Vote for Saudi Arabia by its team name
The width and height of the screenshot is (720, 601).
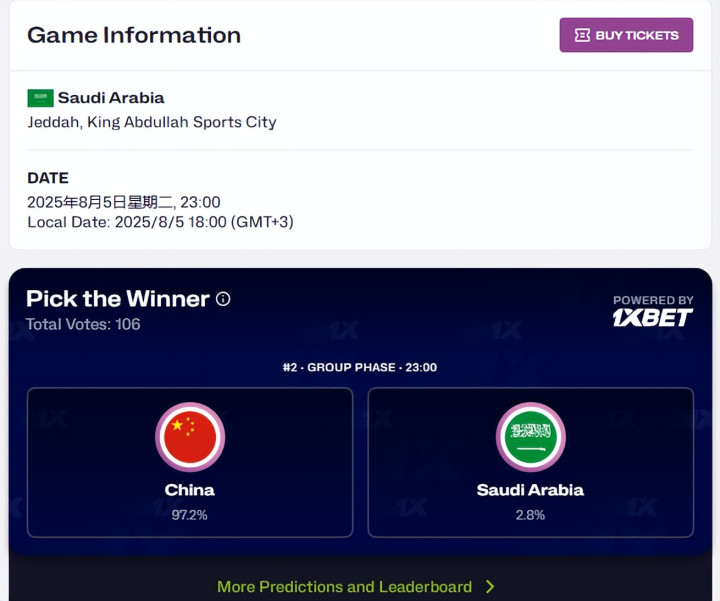(530, 490)
